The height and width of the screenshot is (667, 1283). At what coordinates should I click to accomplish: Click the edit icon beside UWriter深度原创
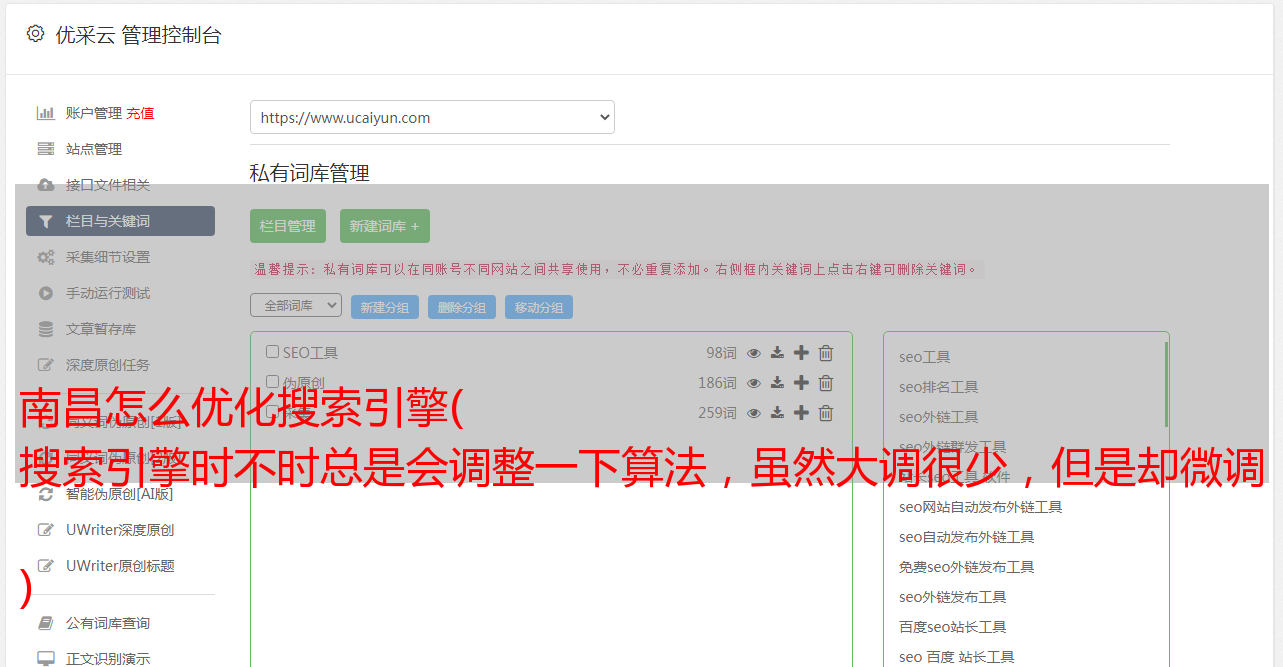point(46,530)
